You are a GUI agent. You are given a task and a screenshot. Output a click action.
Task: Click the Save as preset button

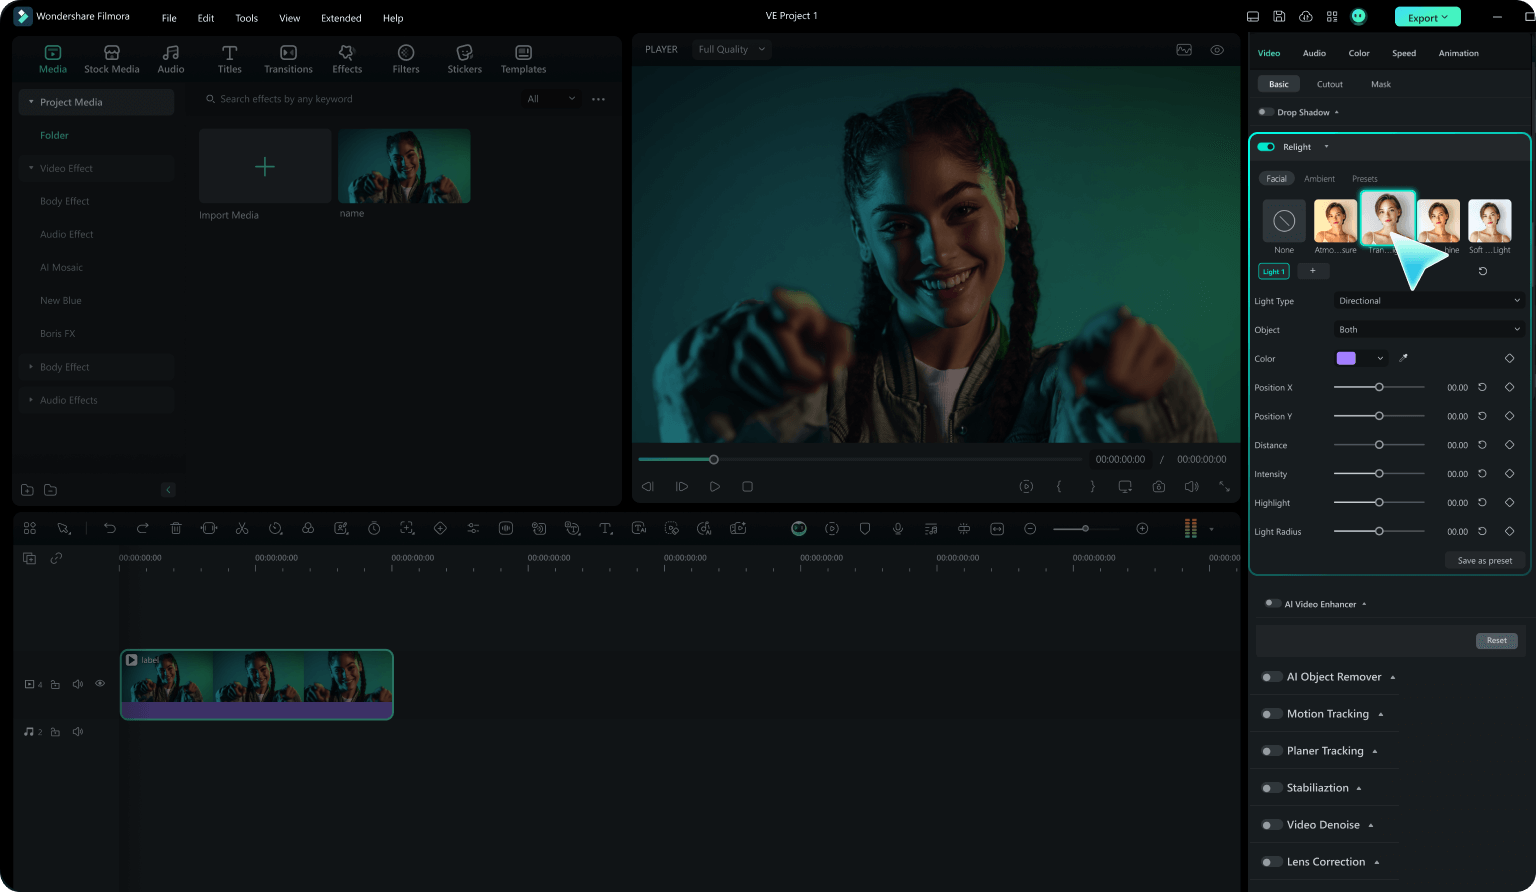(1485, 561)
